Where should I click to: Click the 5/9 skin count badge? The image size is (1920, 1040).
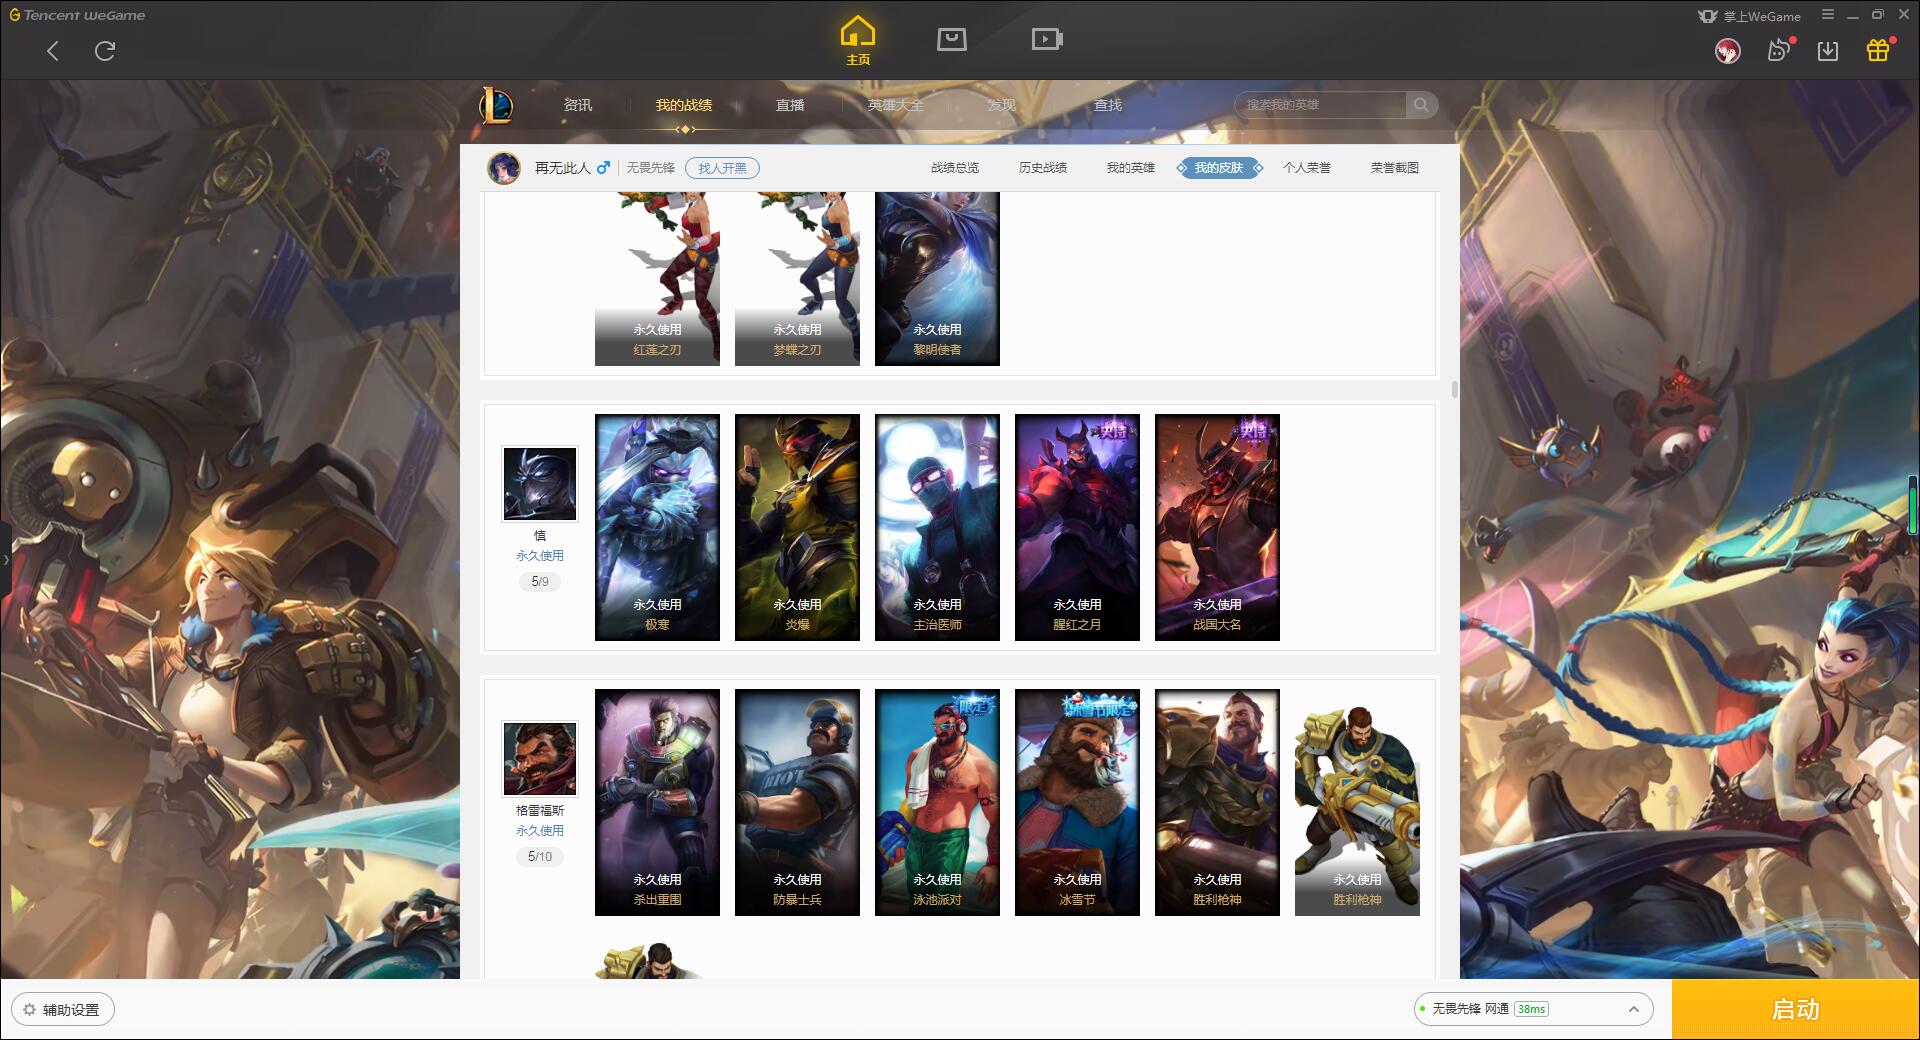click(x=540, y=581)
